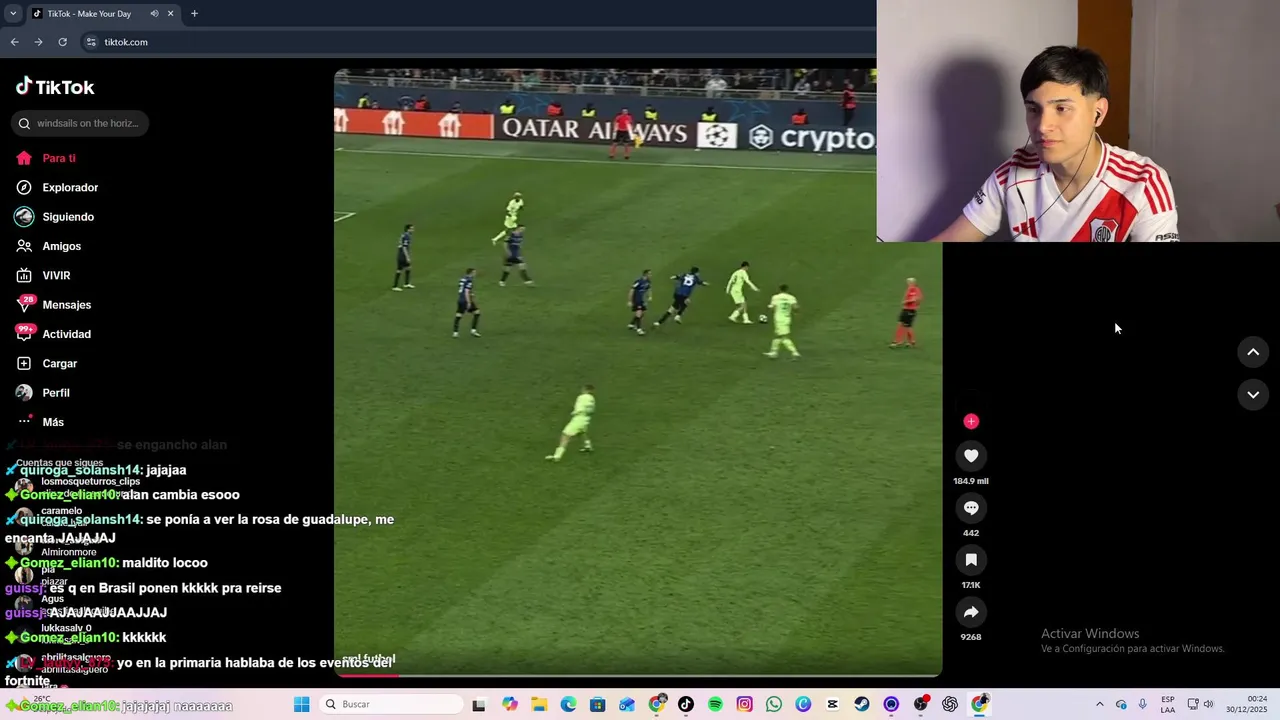Click the tiktok.com address bar
Viewport: 1280px width, 720px height.
(480, 42)
